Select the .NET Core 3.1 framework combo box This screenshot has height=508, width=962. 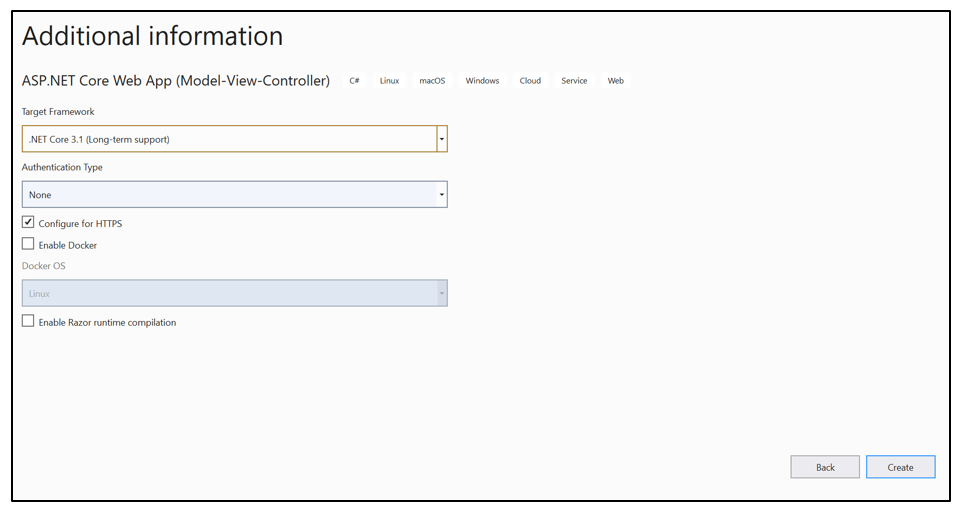coord(228,139)
